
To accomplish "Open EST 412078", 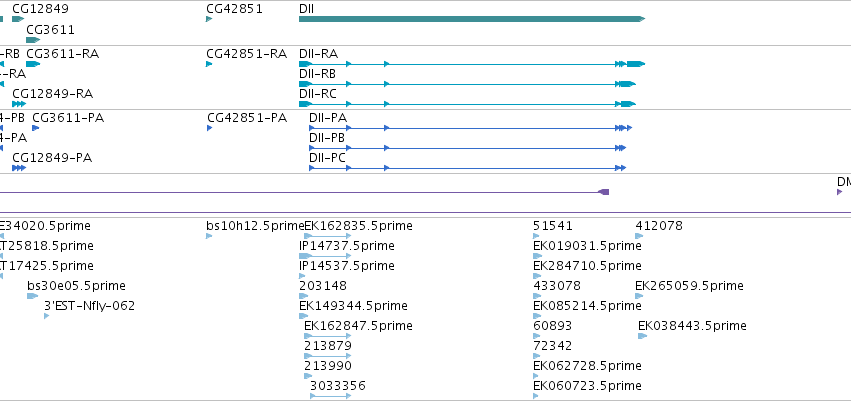I will 639,236.
